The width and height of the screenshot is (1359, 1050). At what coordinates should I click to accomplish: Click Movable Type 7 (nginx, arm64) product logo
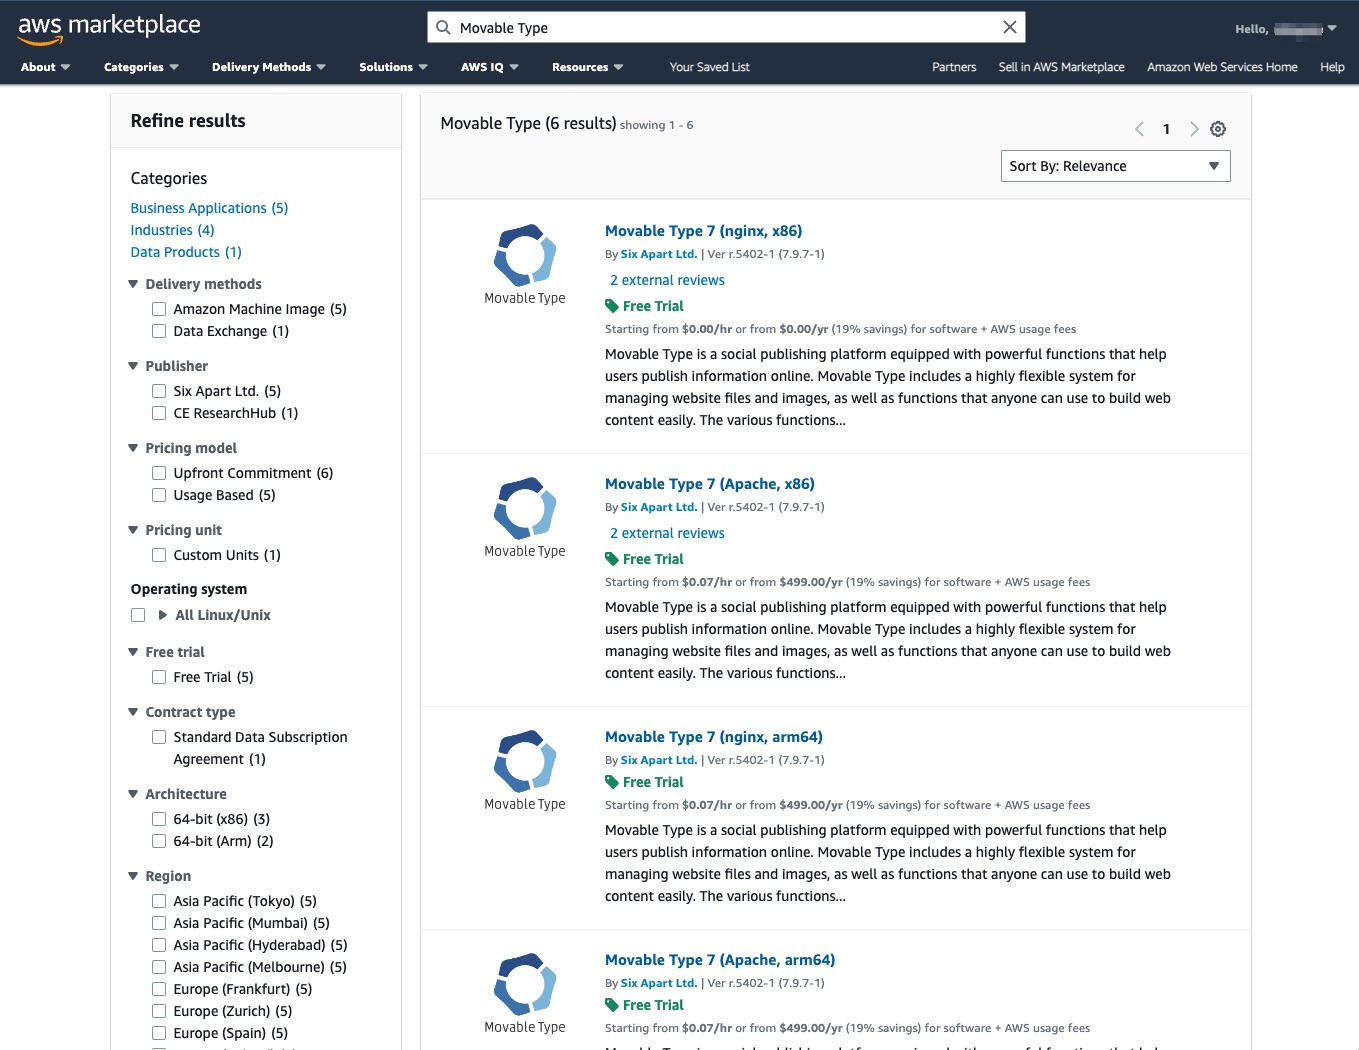524,761
